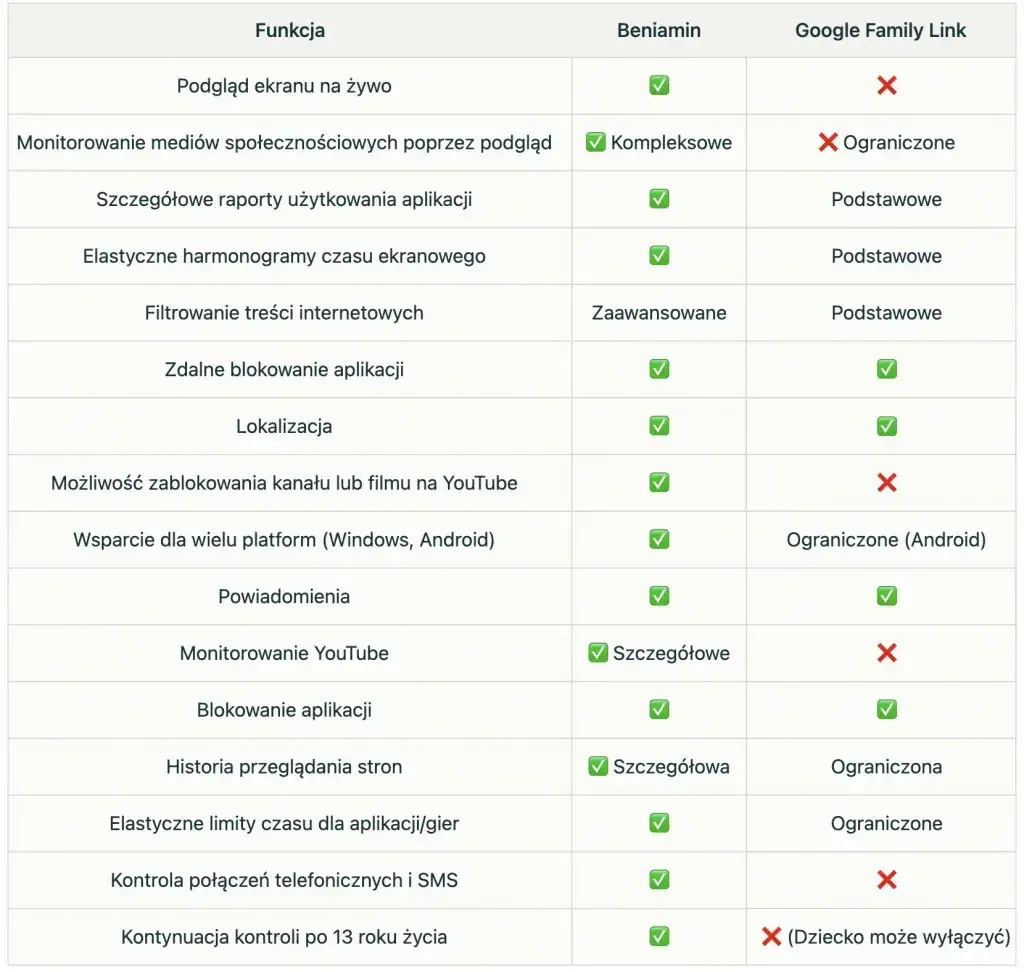This screenshot has width=1024, height=972.
Task: Click red X for blocking YouTube channel row
Action: pos(886,483)
